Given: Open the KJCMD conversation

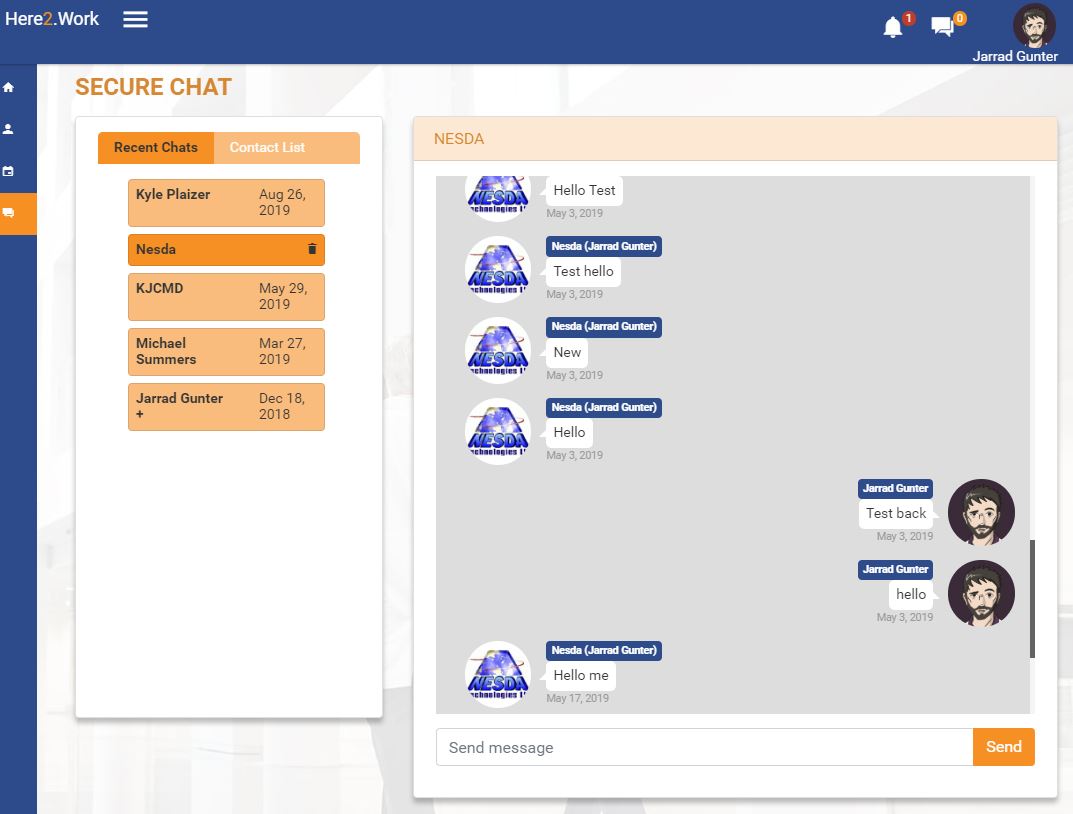Looking at the screenshot, I should pyautogui.click(x=225, y=296).
